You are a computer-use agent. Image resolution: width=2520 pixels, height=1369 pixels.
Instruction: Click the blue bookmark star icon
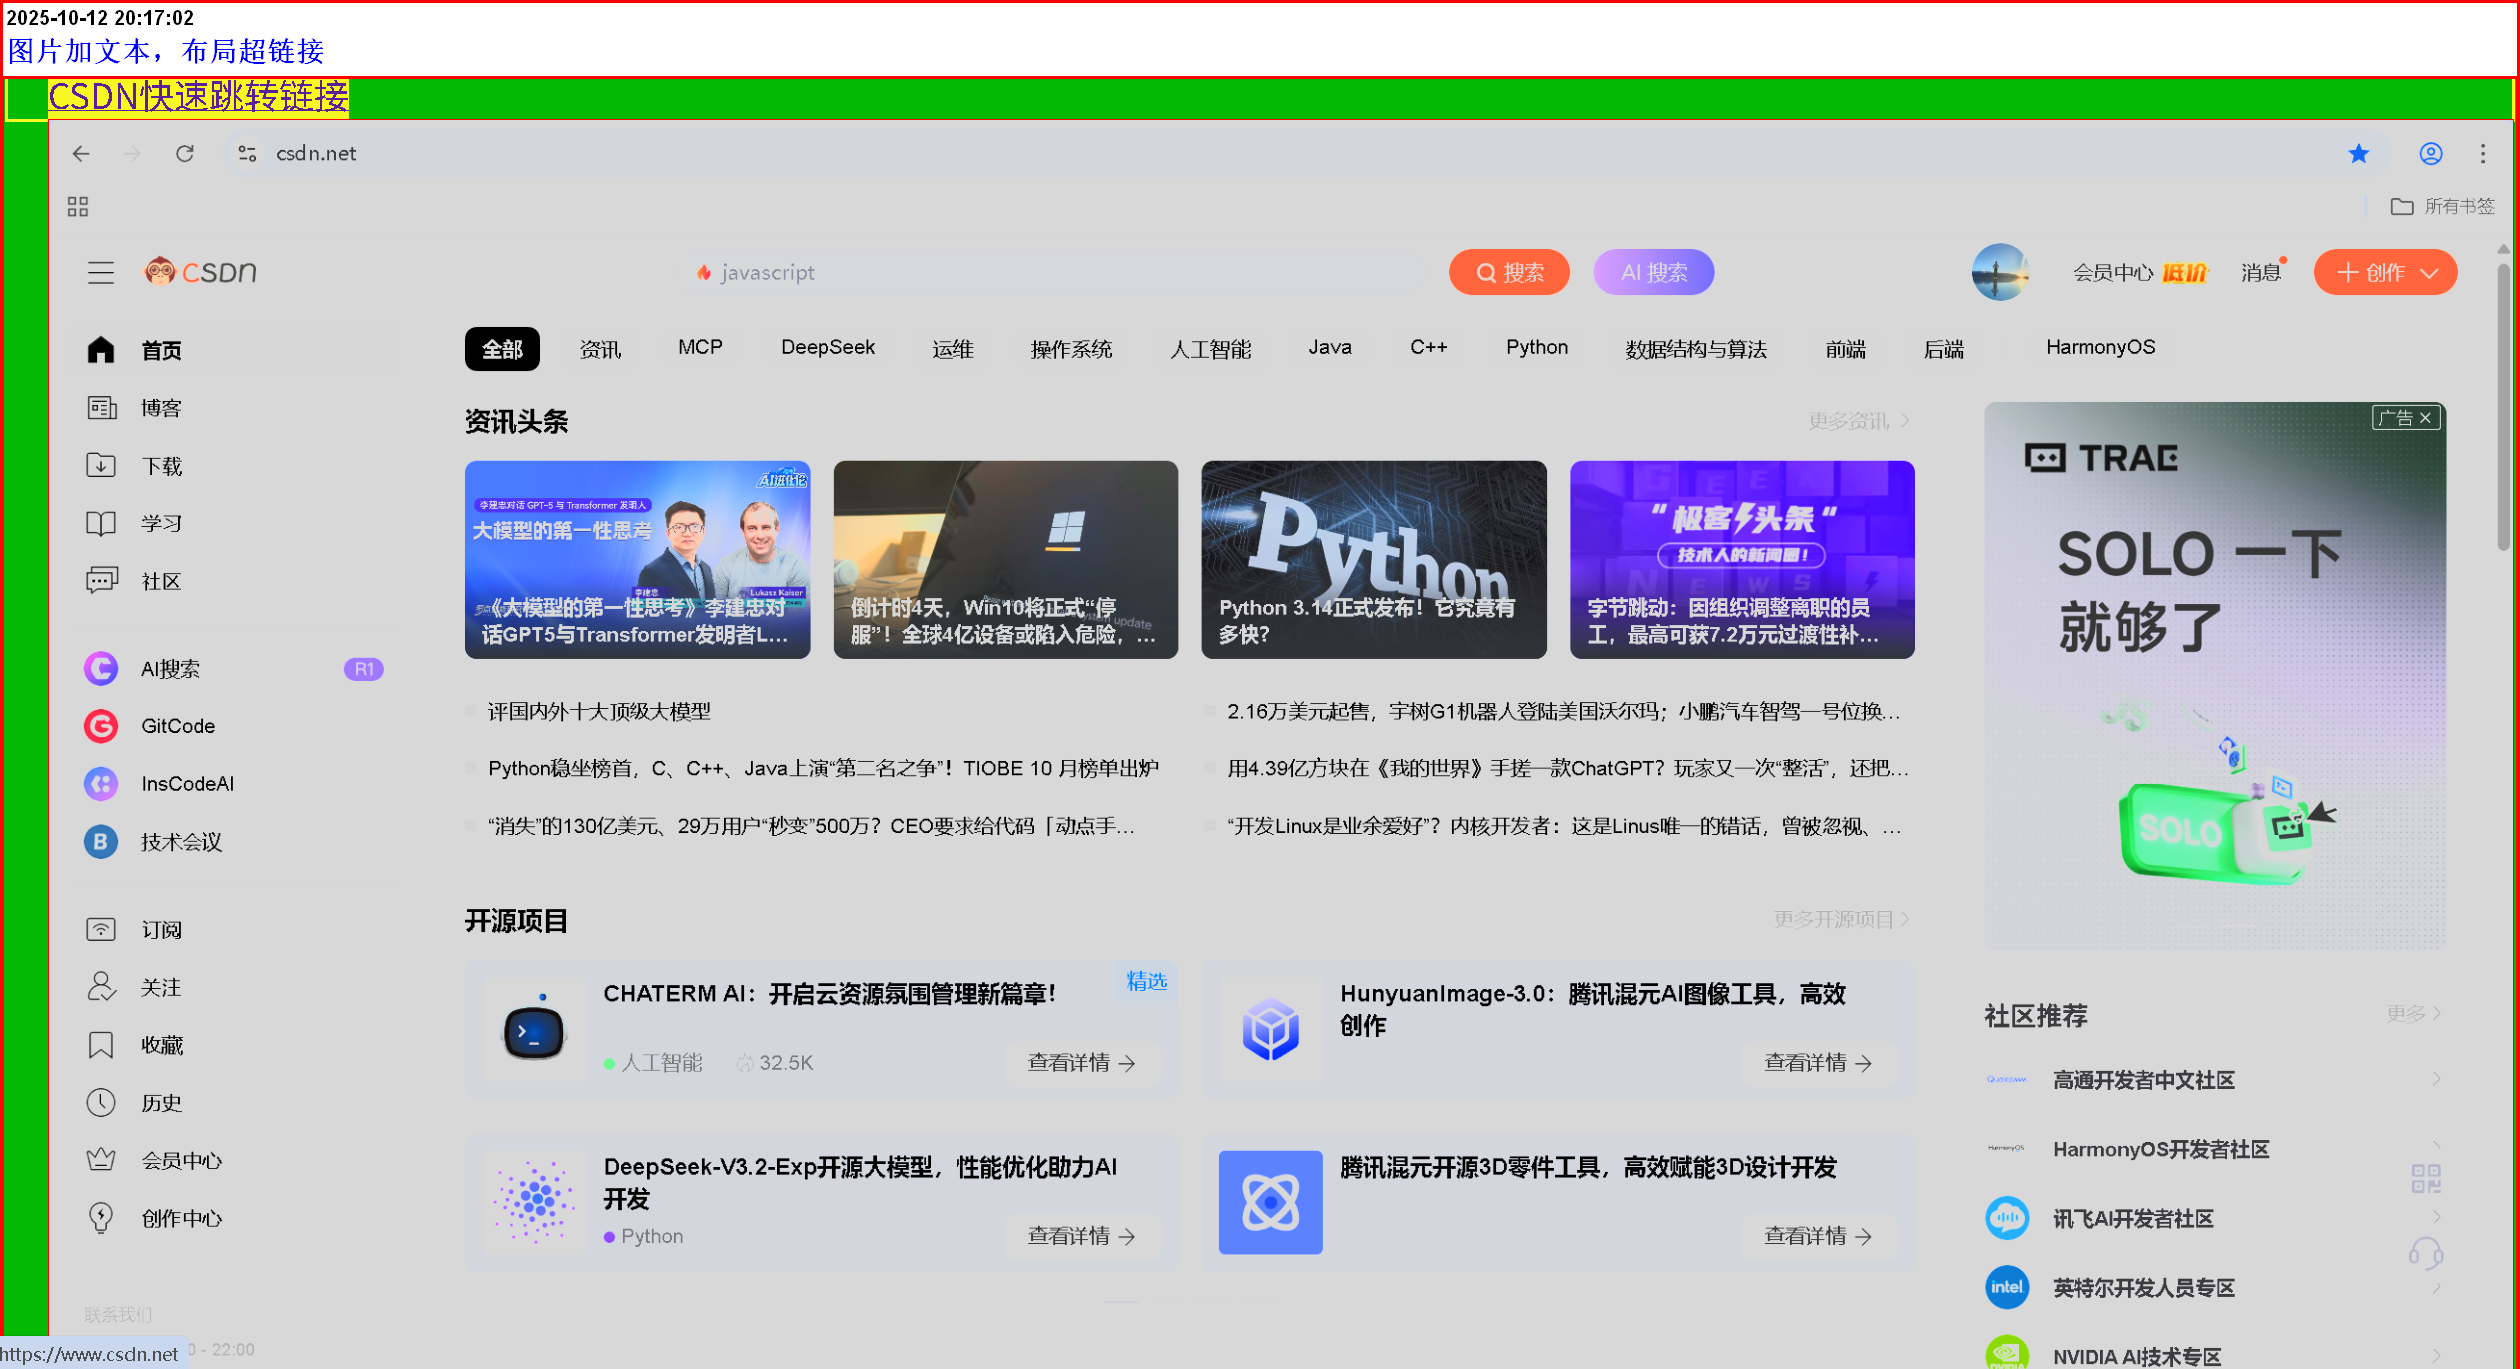(2358, 153)
